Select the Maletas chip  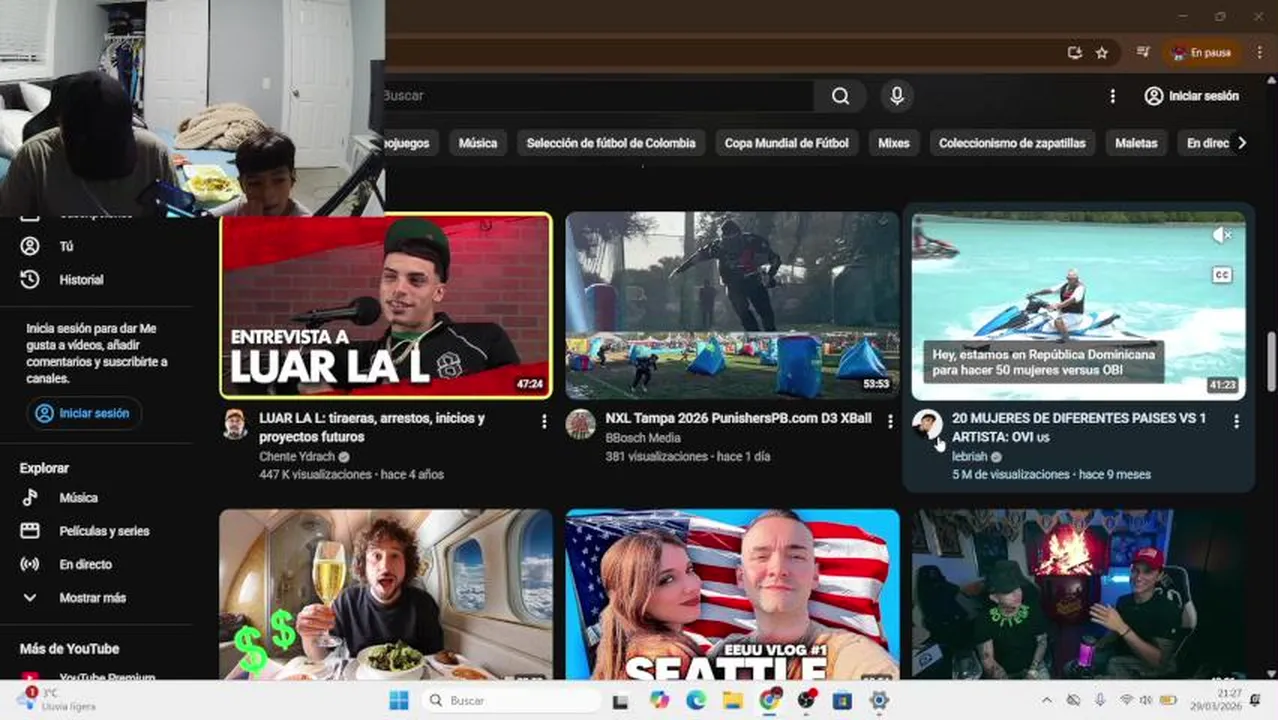[1136, 143]
